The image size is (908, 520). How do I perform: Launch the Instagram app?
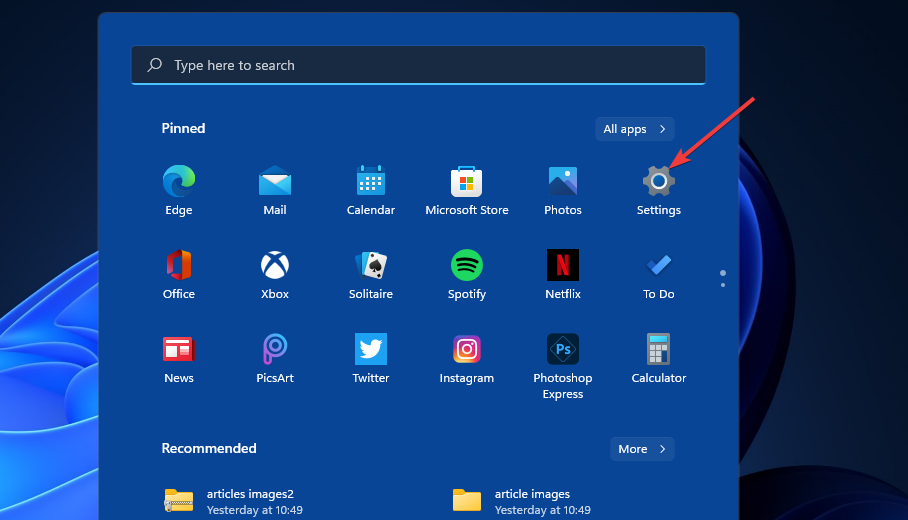[467, 358]
